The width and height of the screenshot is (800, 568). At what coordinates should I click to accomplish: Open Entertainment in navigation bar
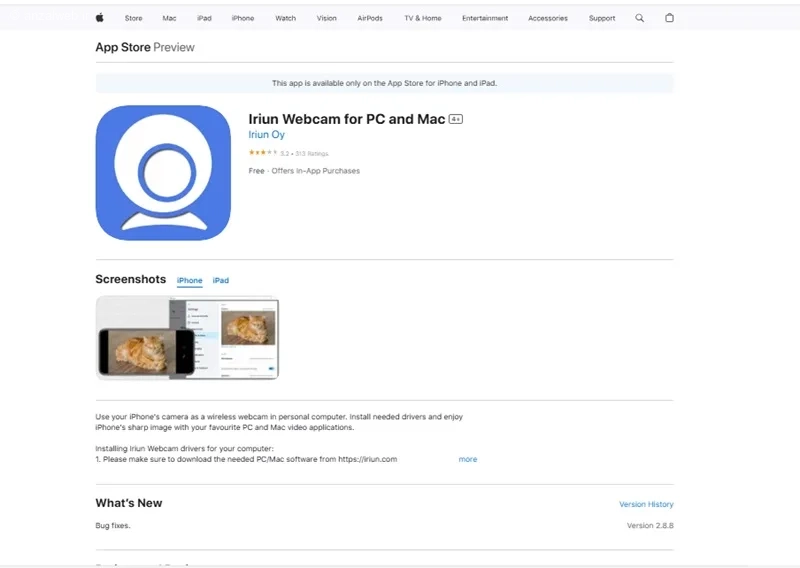point(485,18)
